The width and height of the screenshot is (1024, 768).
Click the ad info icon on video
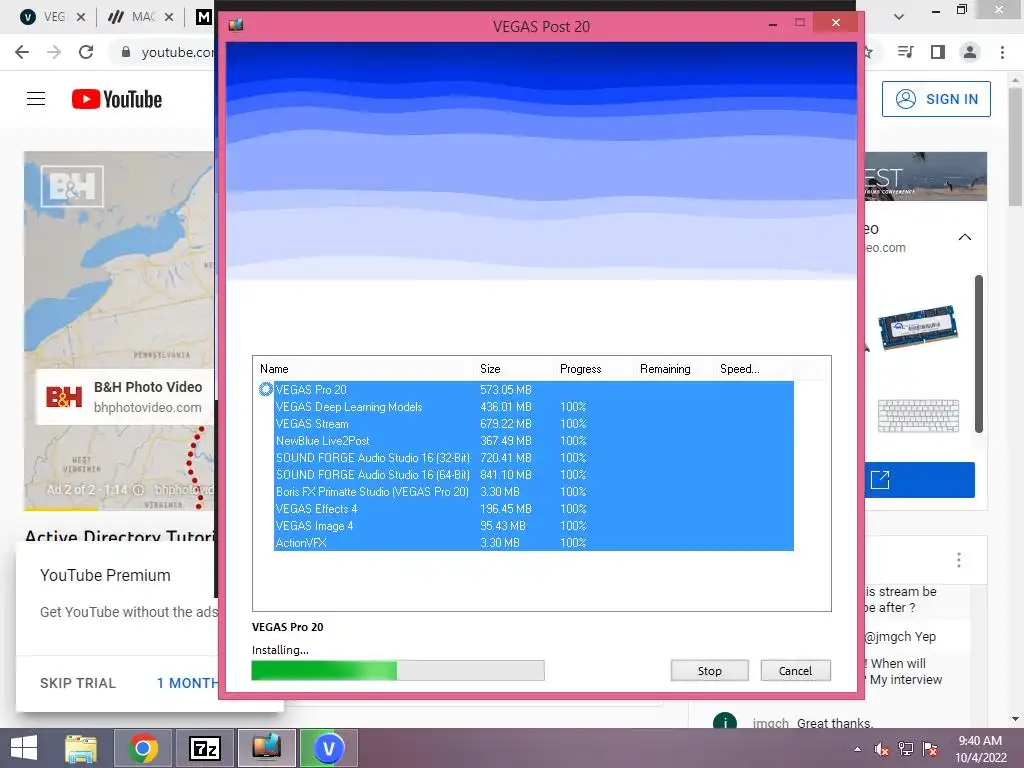tap(138, 489)
